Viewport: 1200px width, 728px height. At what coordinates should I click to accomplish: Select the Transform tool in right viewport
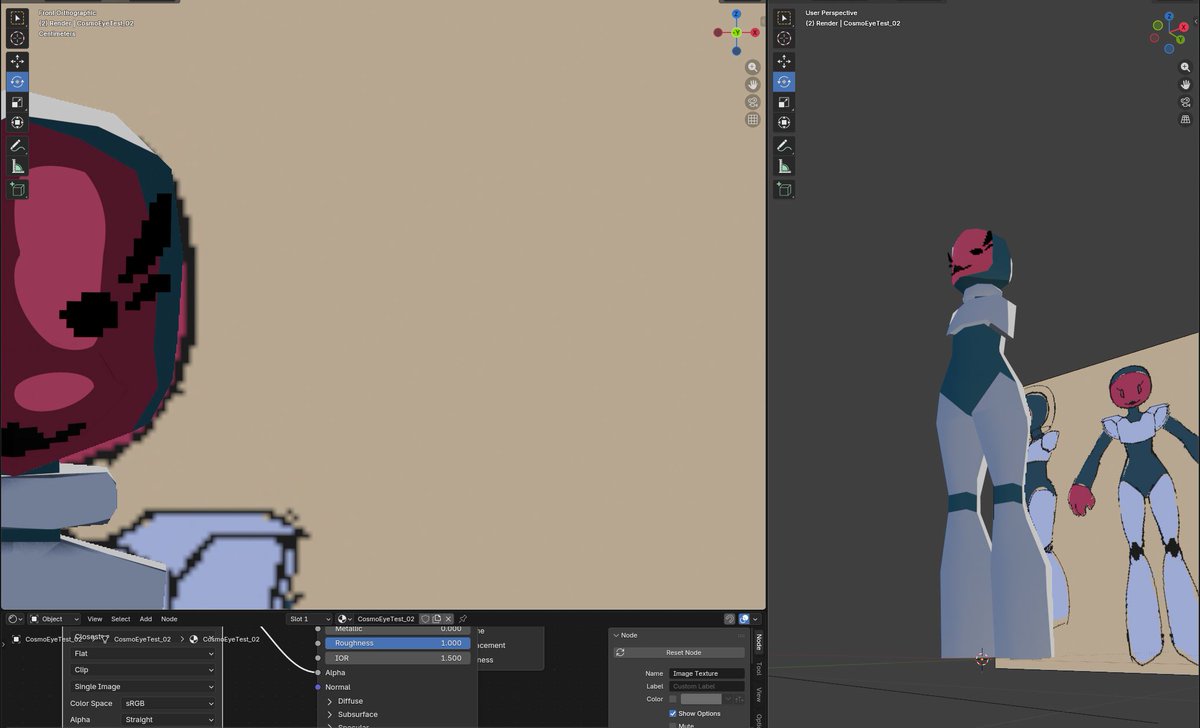(x=784, y=123)
